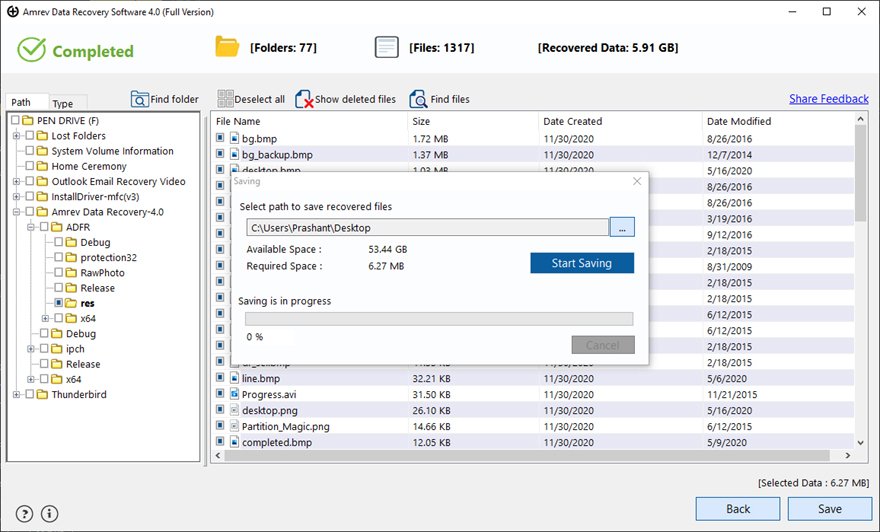Viewport: 880px width, 532px height.
Task: Open the Share Feedback link
Action: (828, 99)
